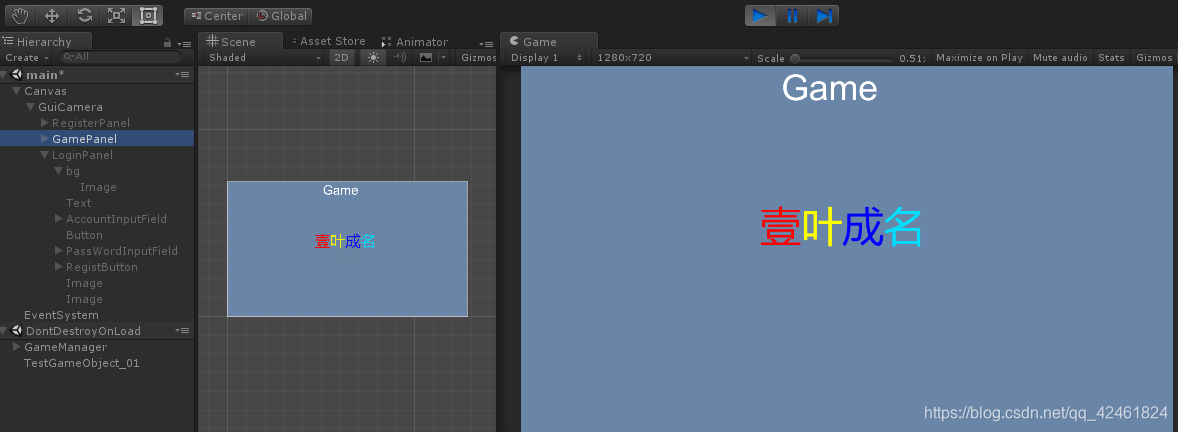Select the Rect transform tool
The image size is (1178, 432).
148,15
